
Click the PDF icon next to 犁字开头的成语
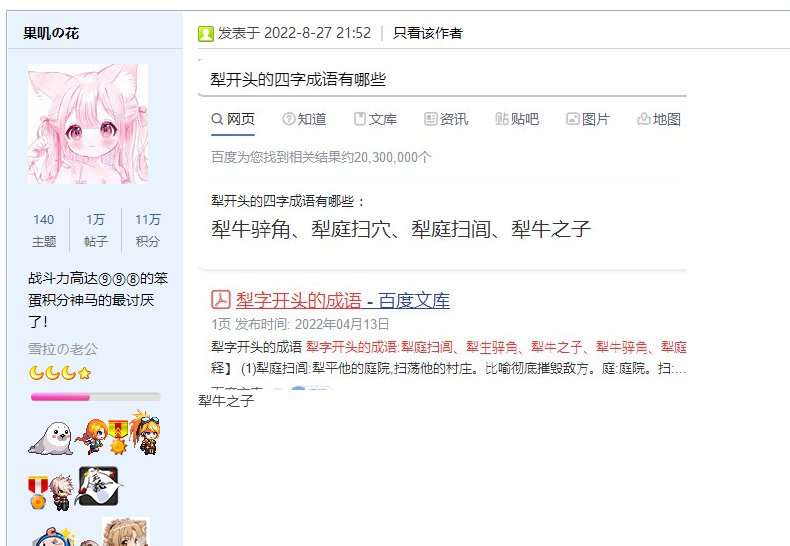[221, 300]
